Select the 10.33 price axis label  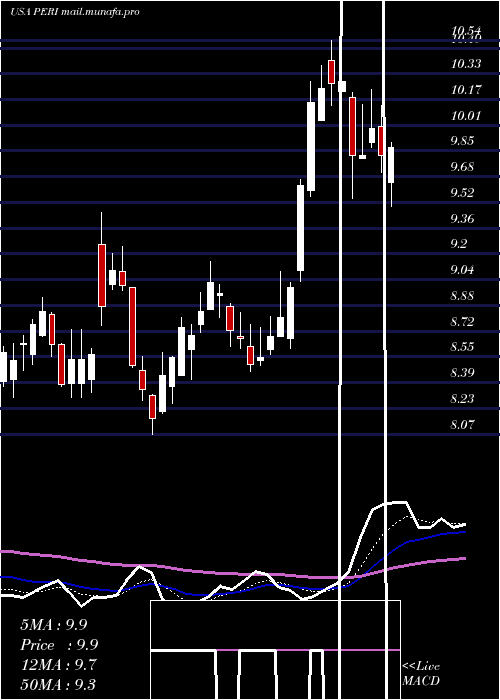[x=466, y=64]
